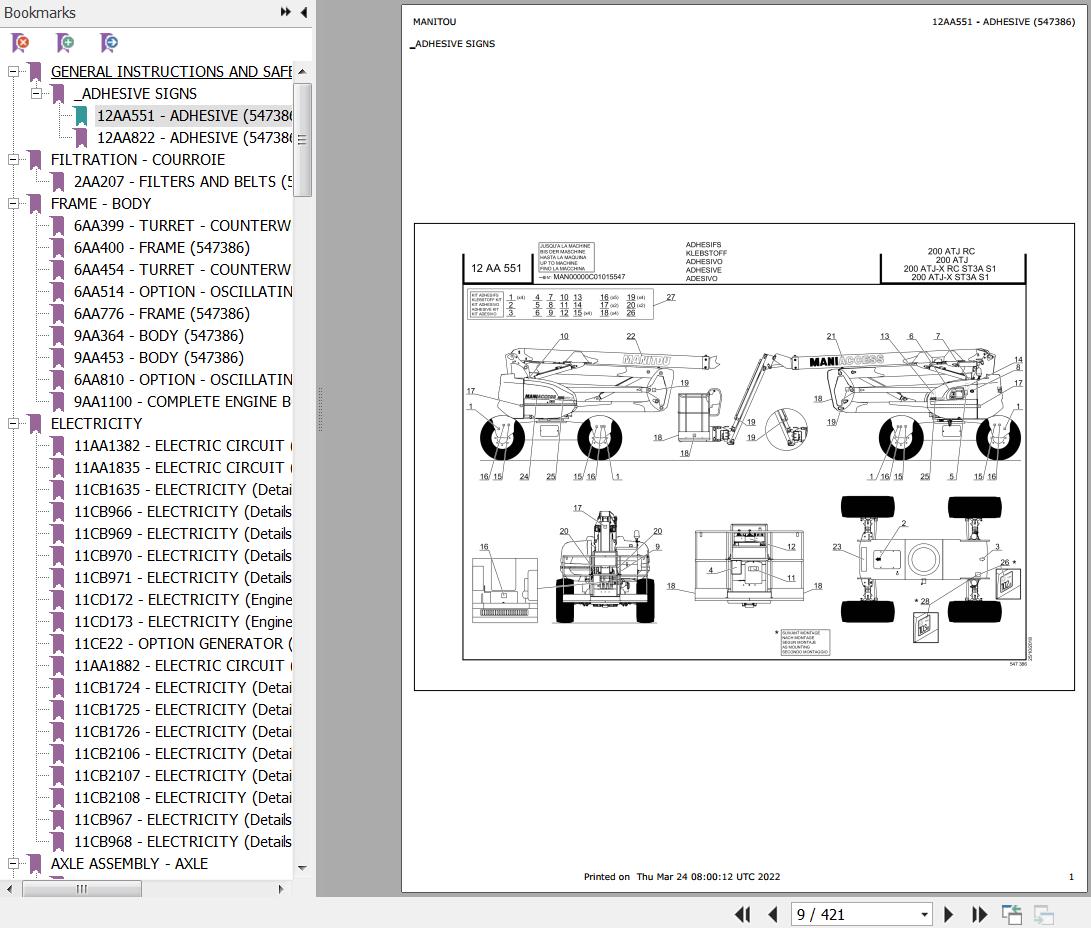This screenshot has height=928, width=1091.
Task: Open the ELECTRICITY bookmark
Action: click(x=96, y=424)
